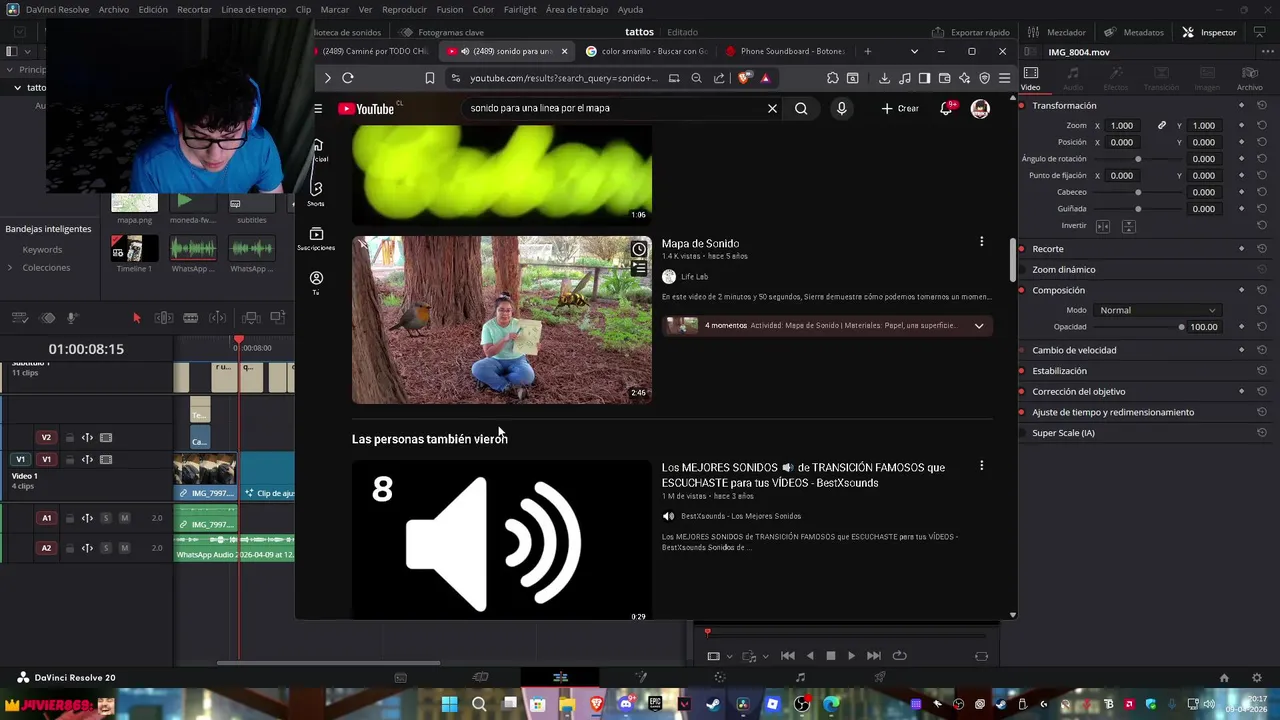This screenshot has height=720, width=1280.
Task: Click Crear button on YouTube
Action: [900, 108]
